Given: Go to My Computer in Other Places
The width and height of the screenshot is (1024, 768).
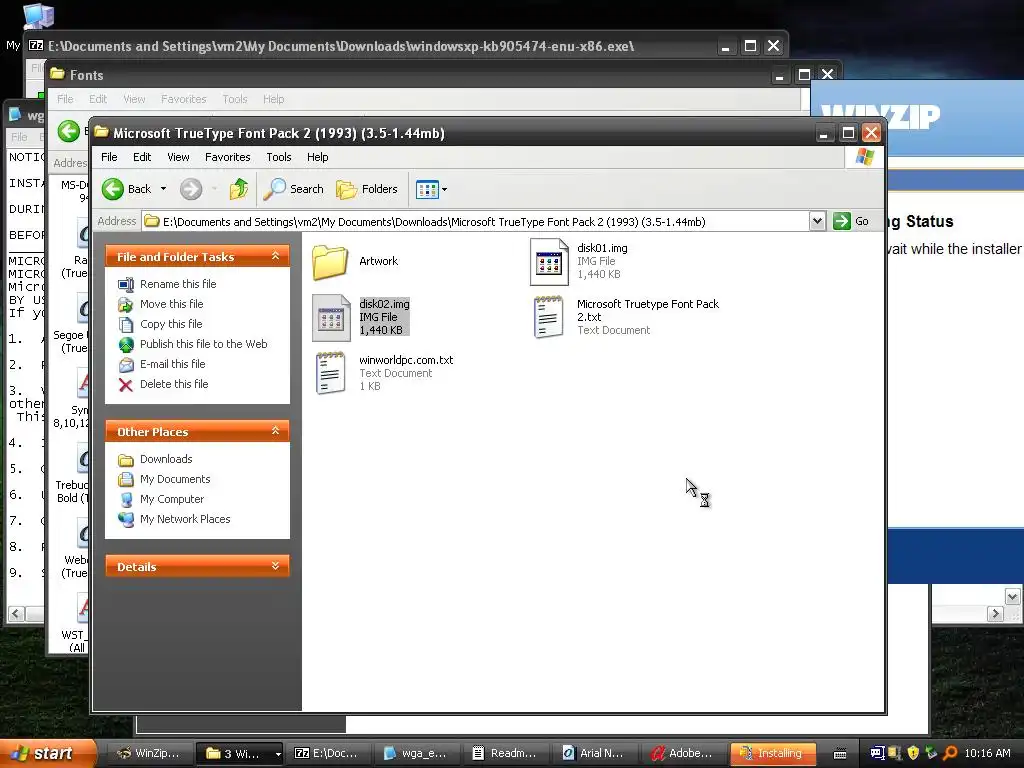Looking at the screenshot, I should (172, 499).
